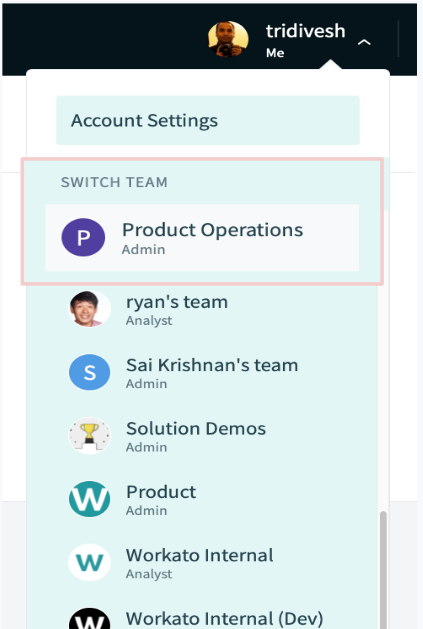
Task: Switch to Solution Demos team
Action: click(202, 436)
